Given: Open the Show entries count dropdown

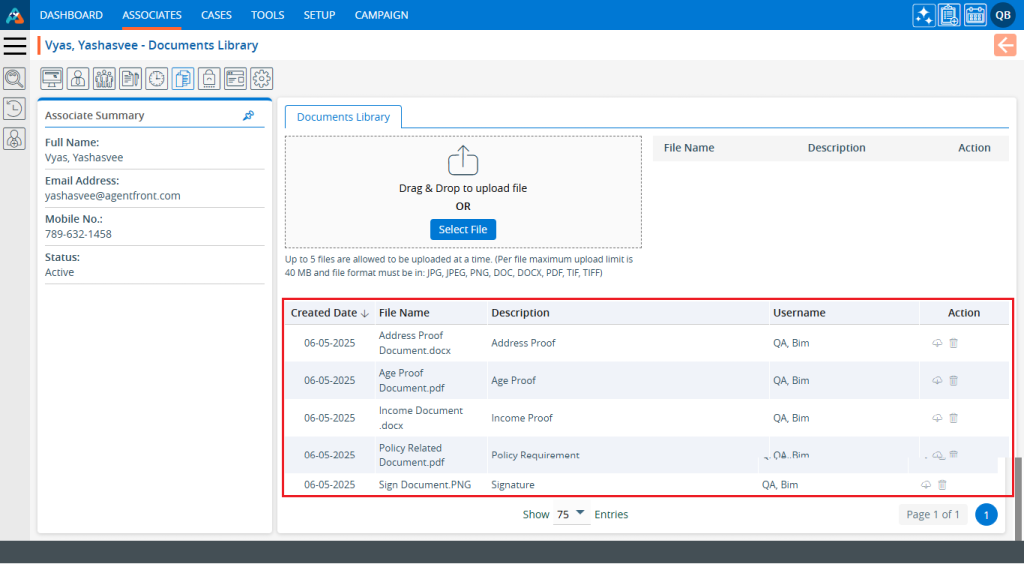Looking at the screenshot, I should (571, 514).
